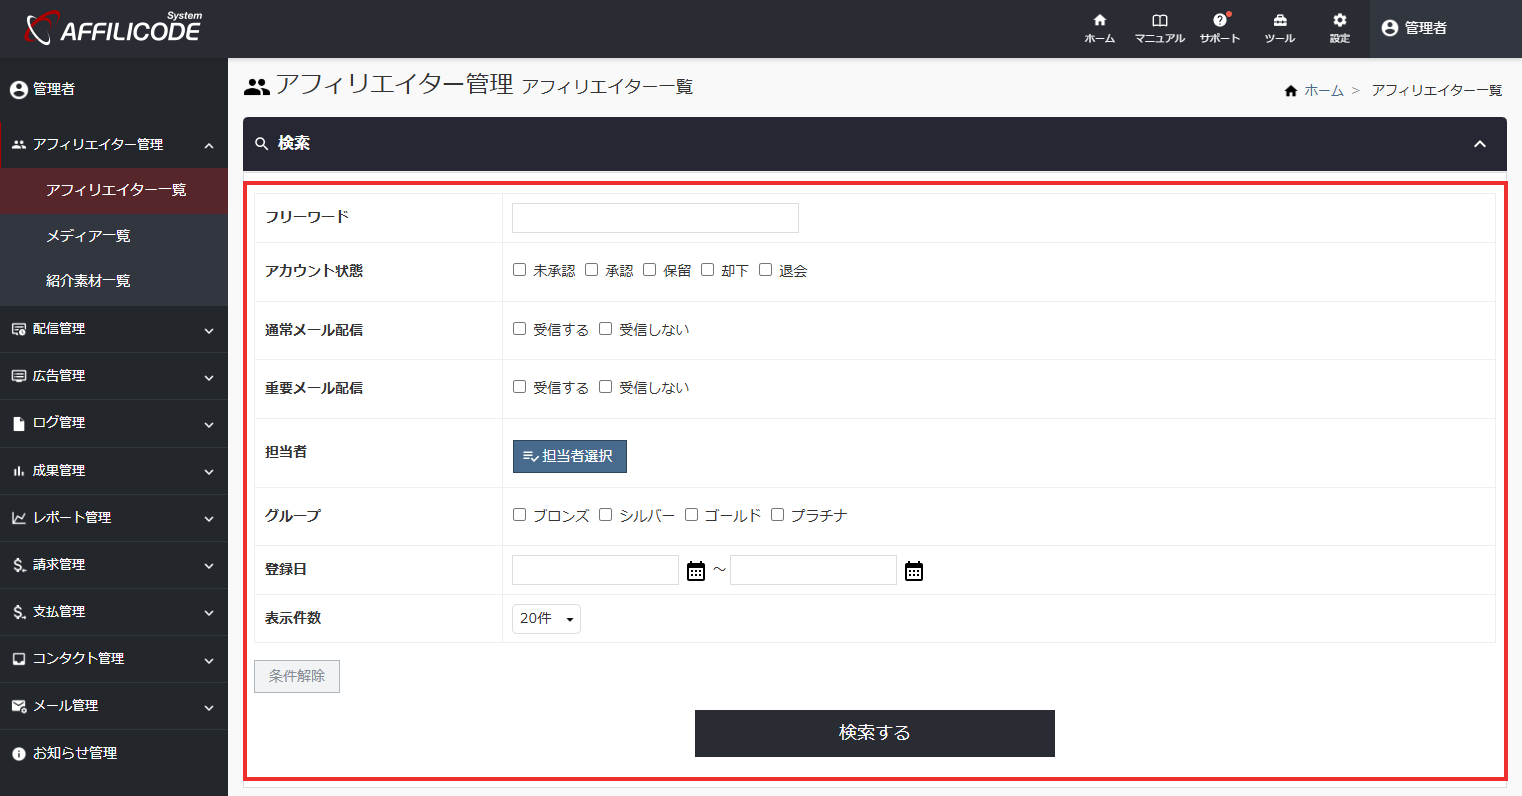The width and height of the screenshot is (1522, 796).
Task: Open the ツール tools icon
Action: pos(1280,28)
